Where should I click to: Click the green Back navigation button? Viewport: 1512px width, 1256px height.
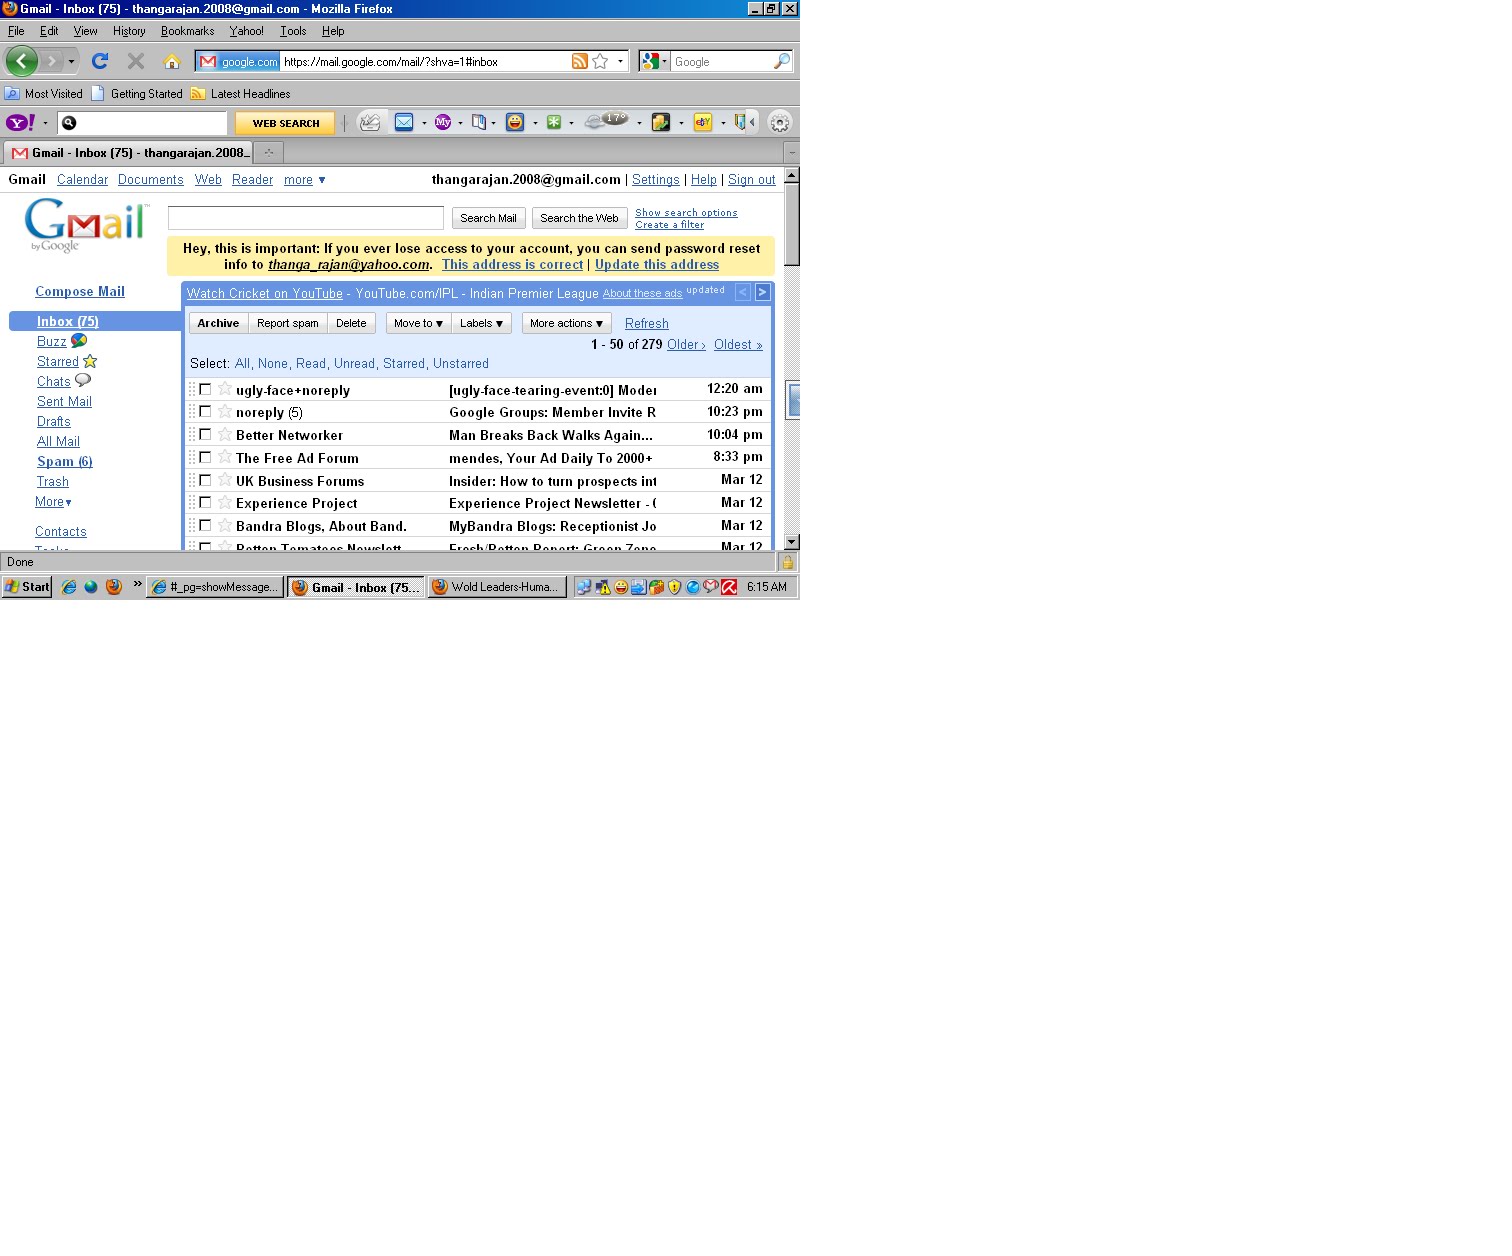click(21, 61)
